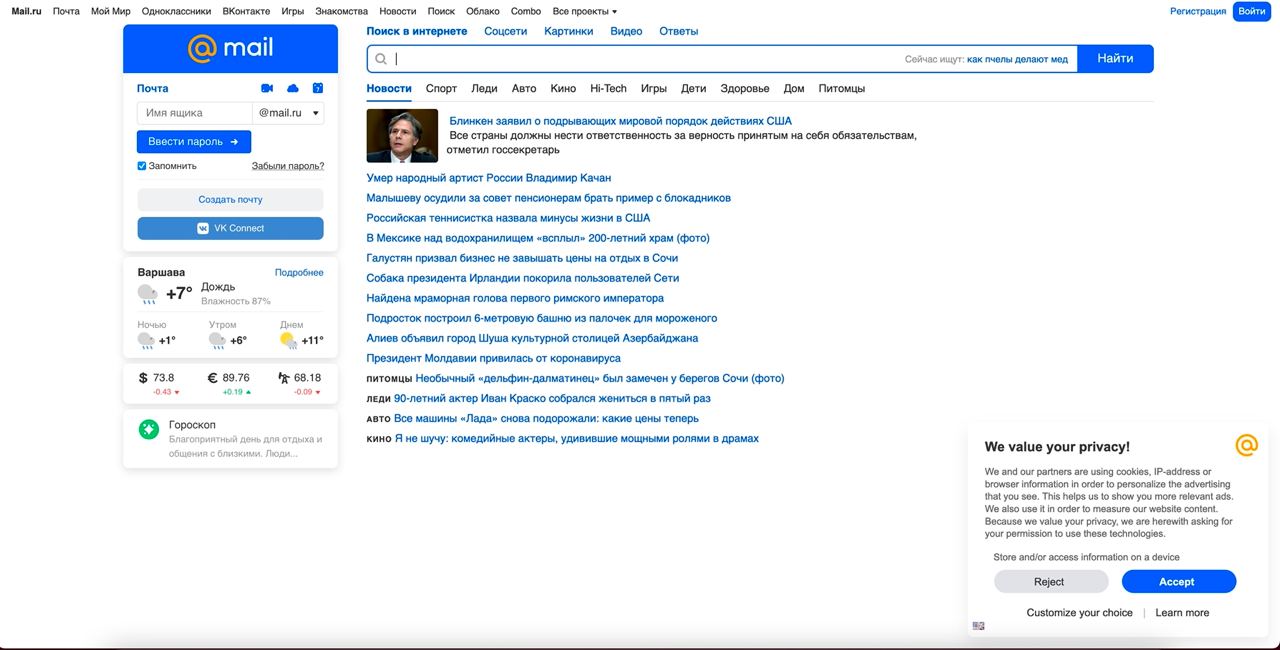The width and height of the screenshot is (1280, 650).
Task: Open the video calls camera icon
Action: (x=267, y=88)
